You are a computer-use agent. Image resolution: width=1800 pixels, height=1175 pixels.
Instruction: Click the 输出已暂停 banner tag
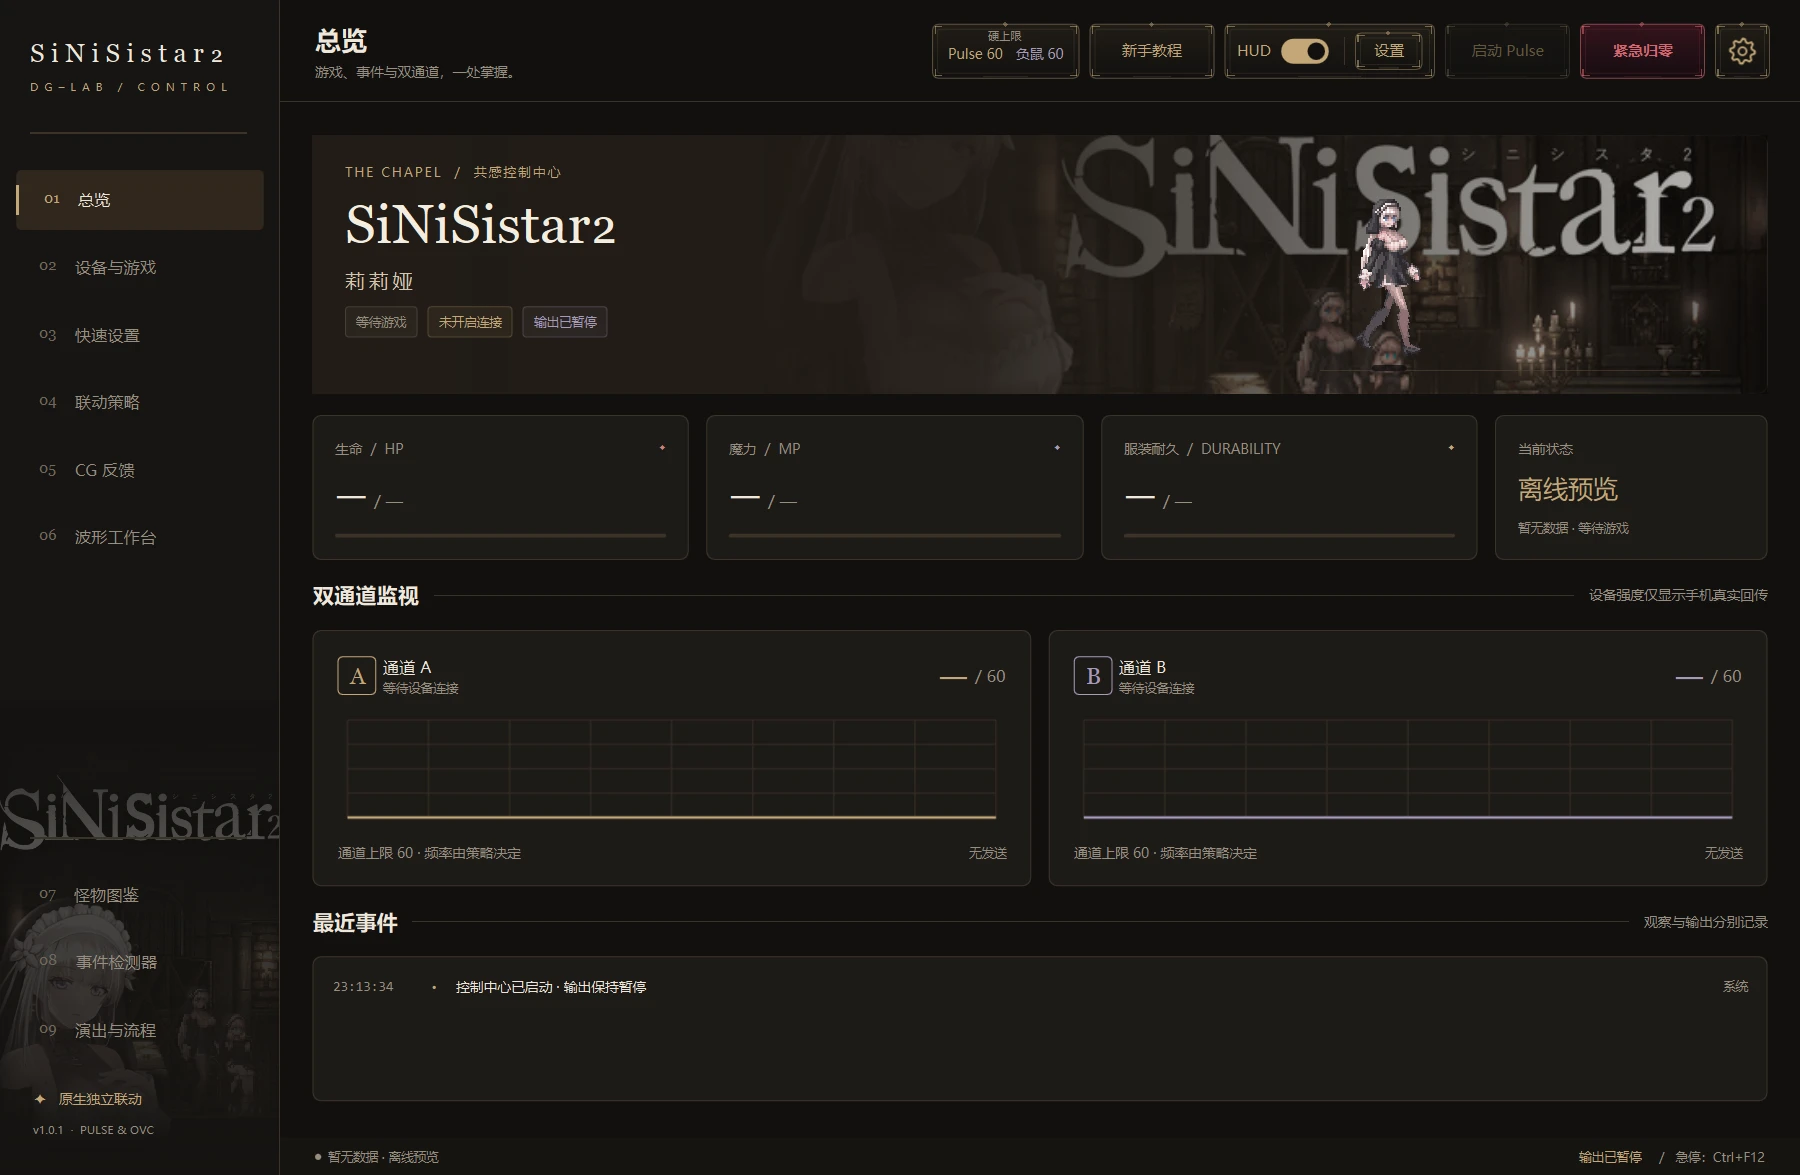pyautogui.click(x=565, y=322)
